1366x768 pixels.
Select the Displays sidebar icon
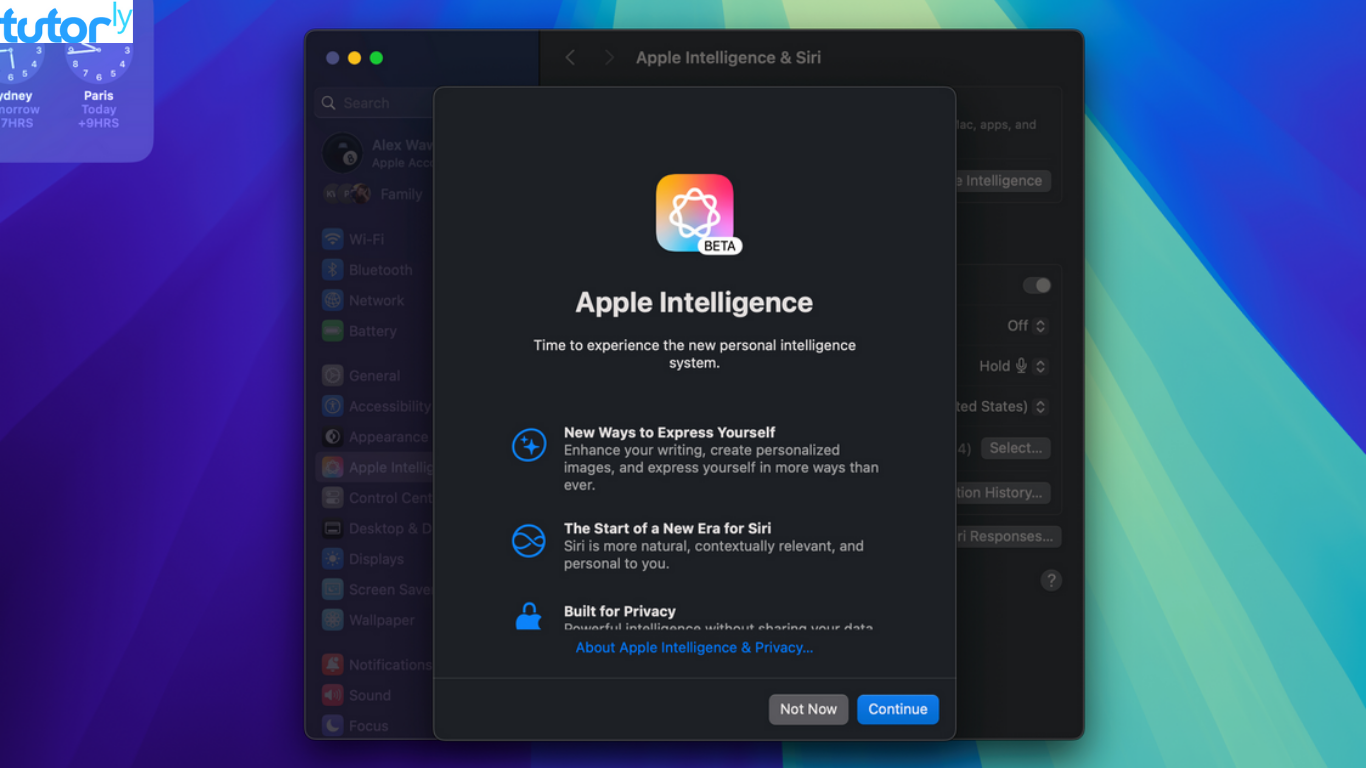[x=331, y=559]
